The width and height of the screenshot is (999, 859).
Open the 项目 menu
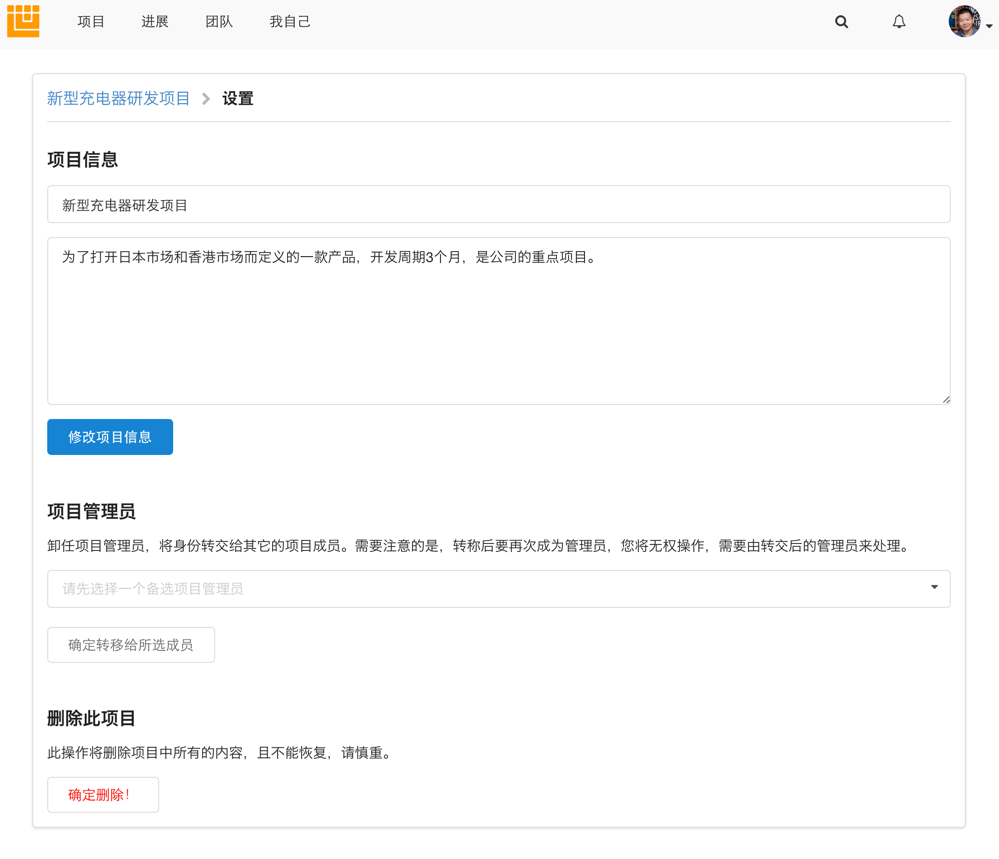coord(91,21)
